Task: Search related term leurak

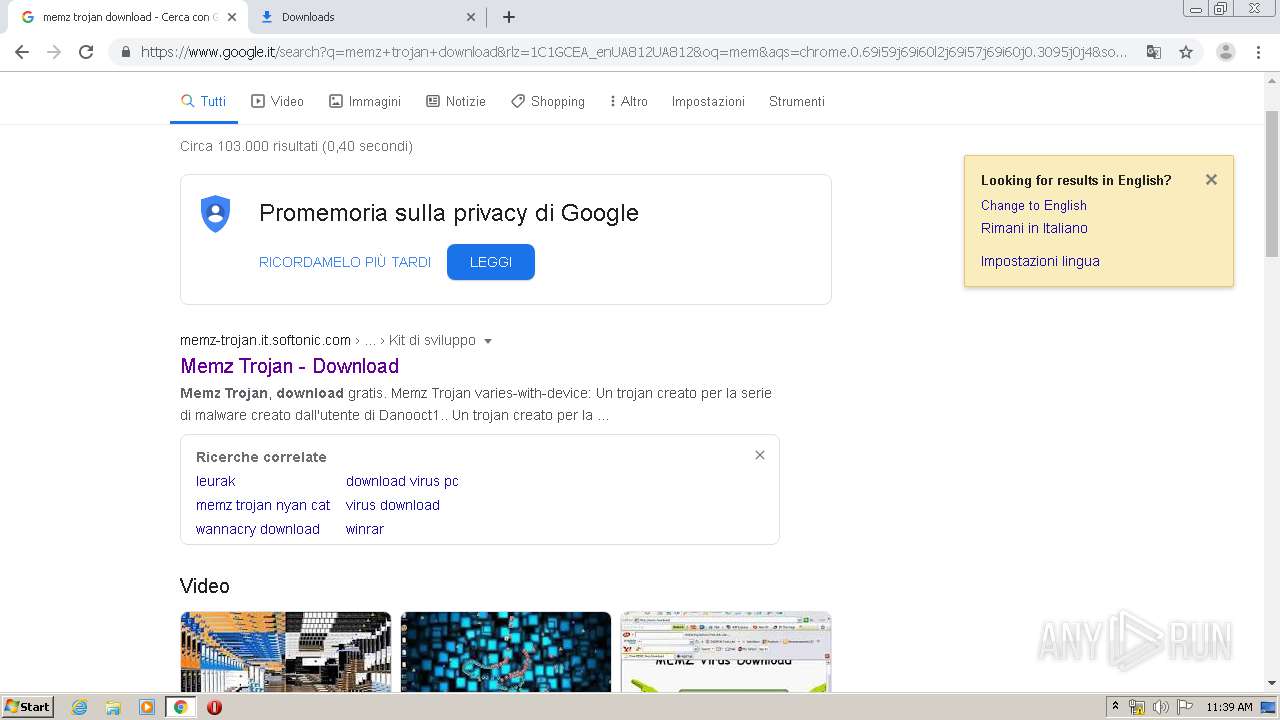Action: click(x=216, y=481)
